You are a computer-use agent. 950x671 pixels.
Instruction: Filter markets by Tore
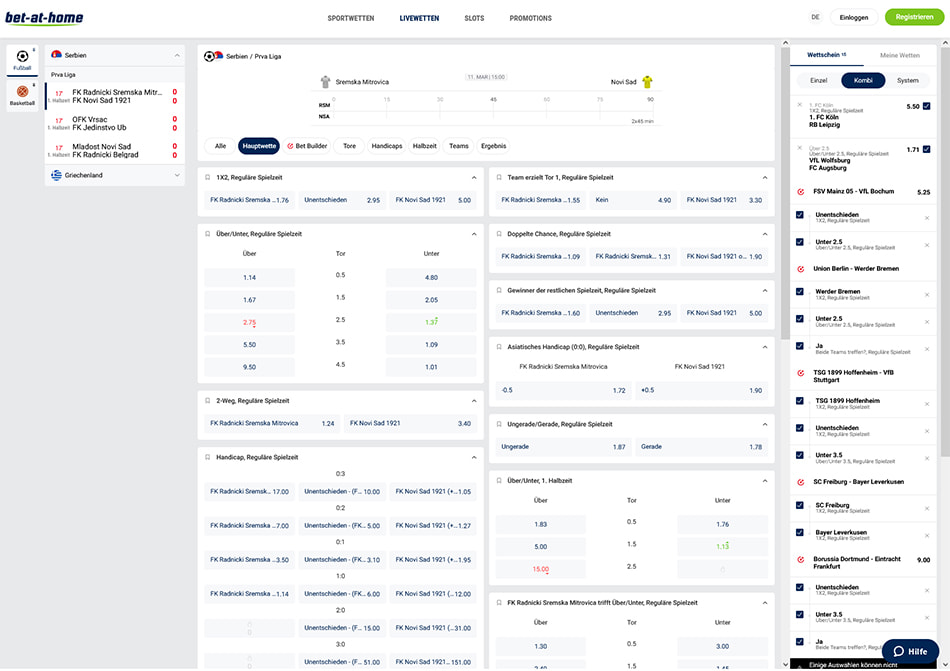[349, 146]
